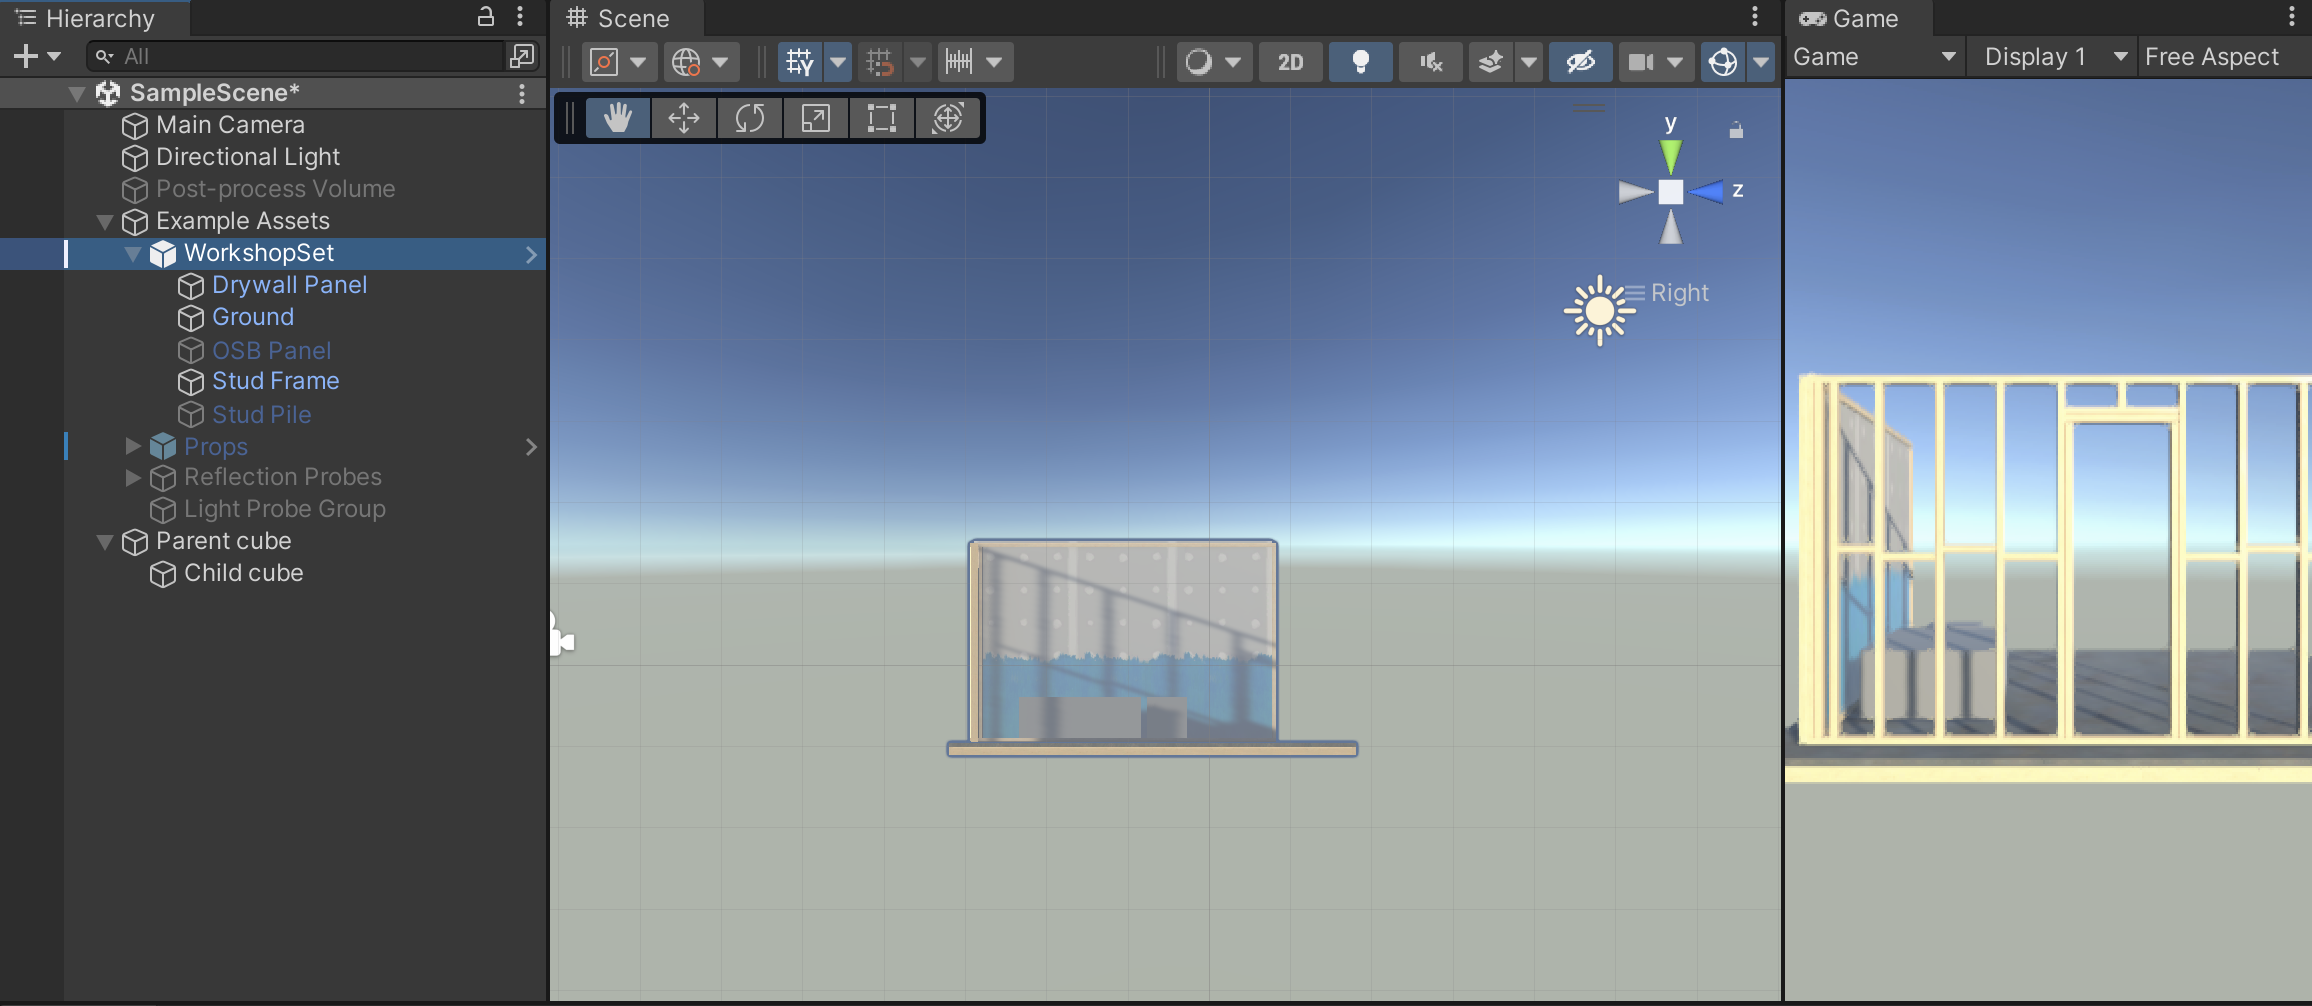Click the Hierarchy search field
Viewport: 2312px width, 1006px height.
pyautogui.click(x=296, y=56)
